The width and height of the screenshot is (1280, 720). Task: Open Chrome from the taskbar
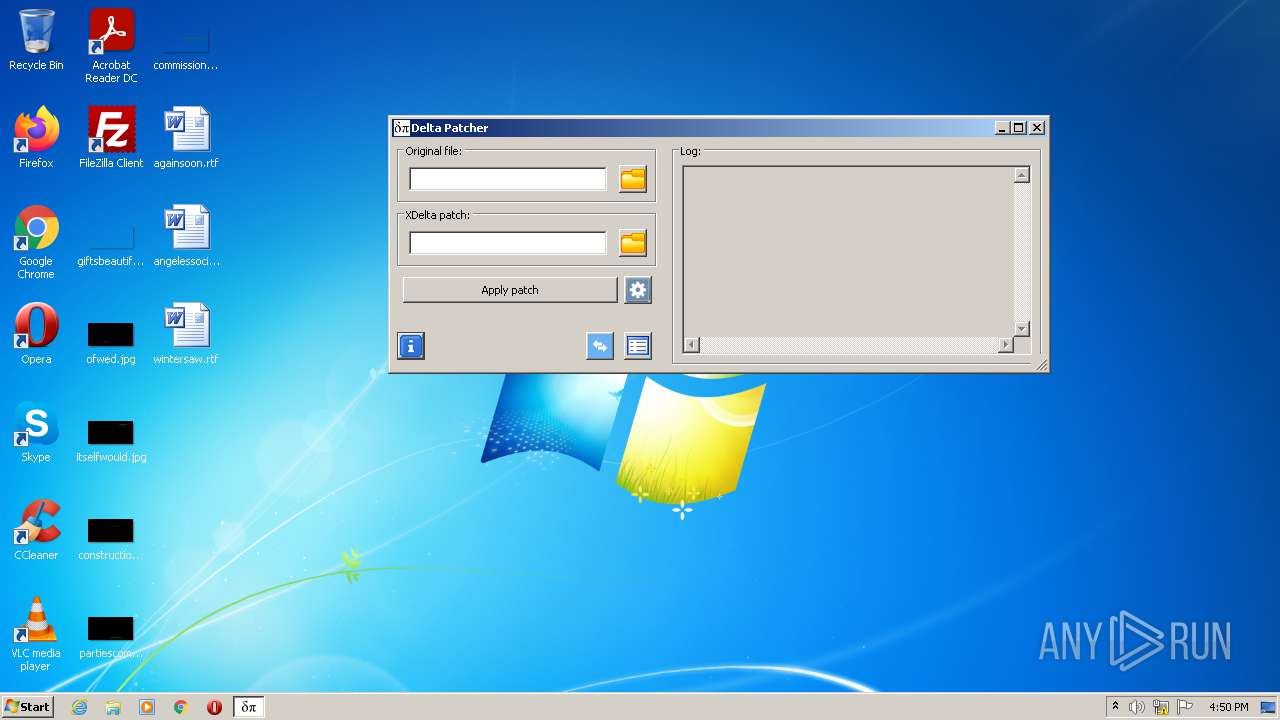pos(181,707)
